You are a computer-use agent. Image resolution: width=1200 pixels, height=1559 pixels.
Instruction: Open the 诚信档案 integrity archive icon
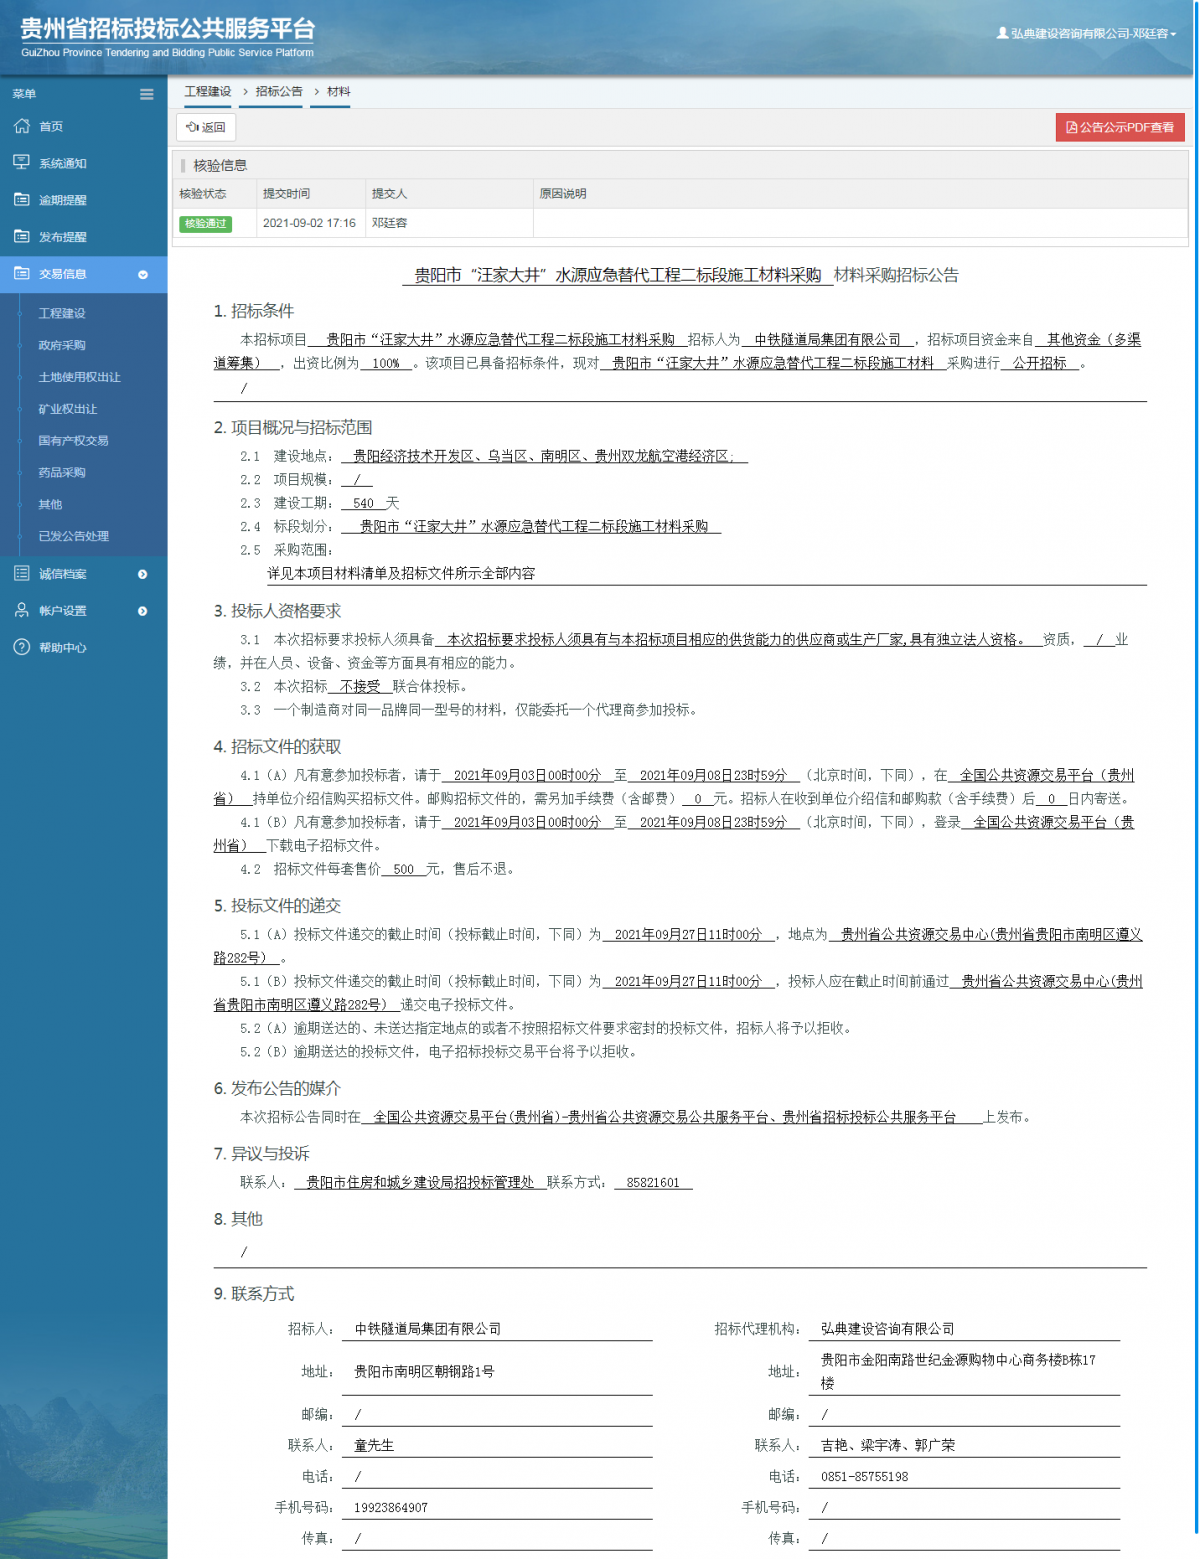[21, 574]
